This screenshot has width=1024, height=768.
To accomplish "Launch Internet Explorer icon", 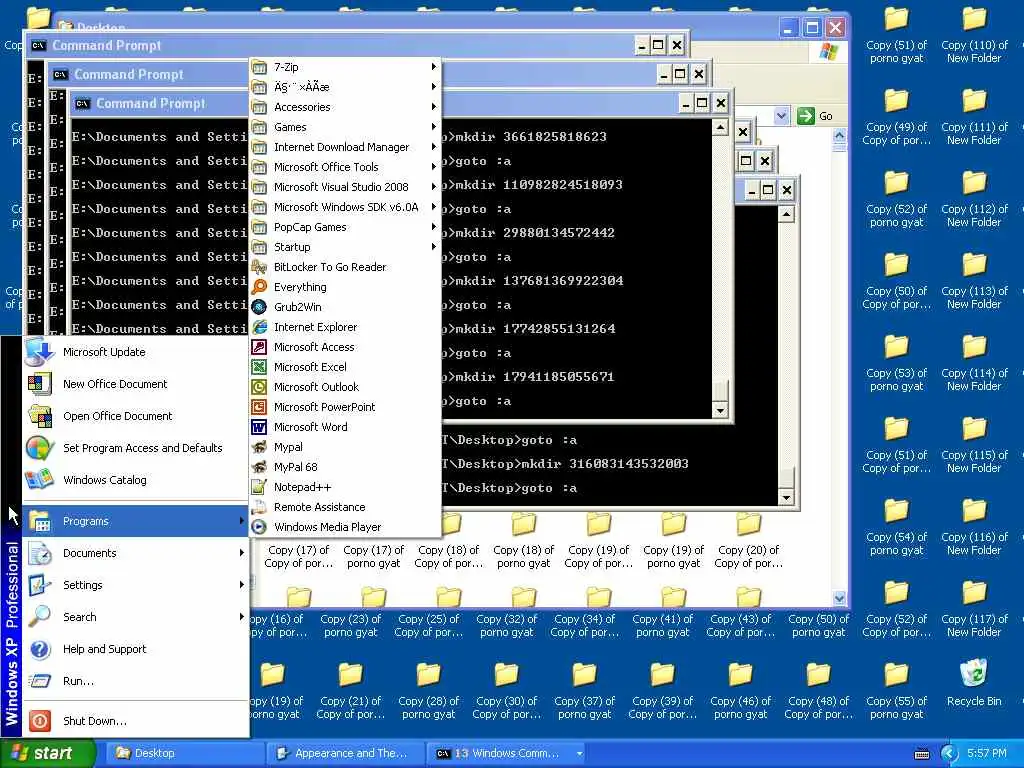I will click(259, 327).
